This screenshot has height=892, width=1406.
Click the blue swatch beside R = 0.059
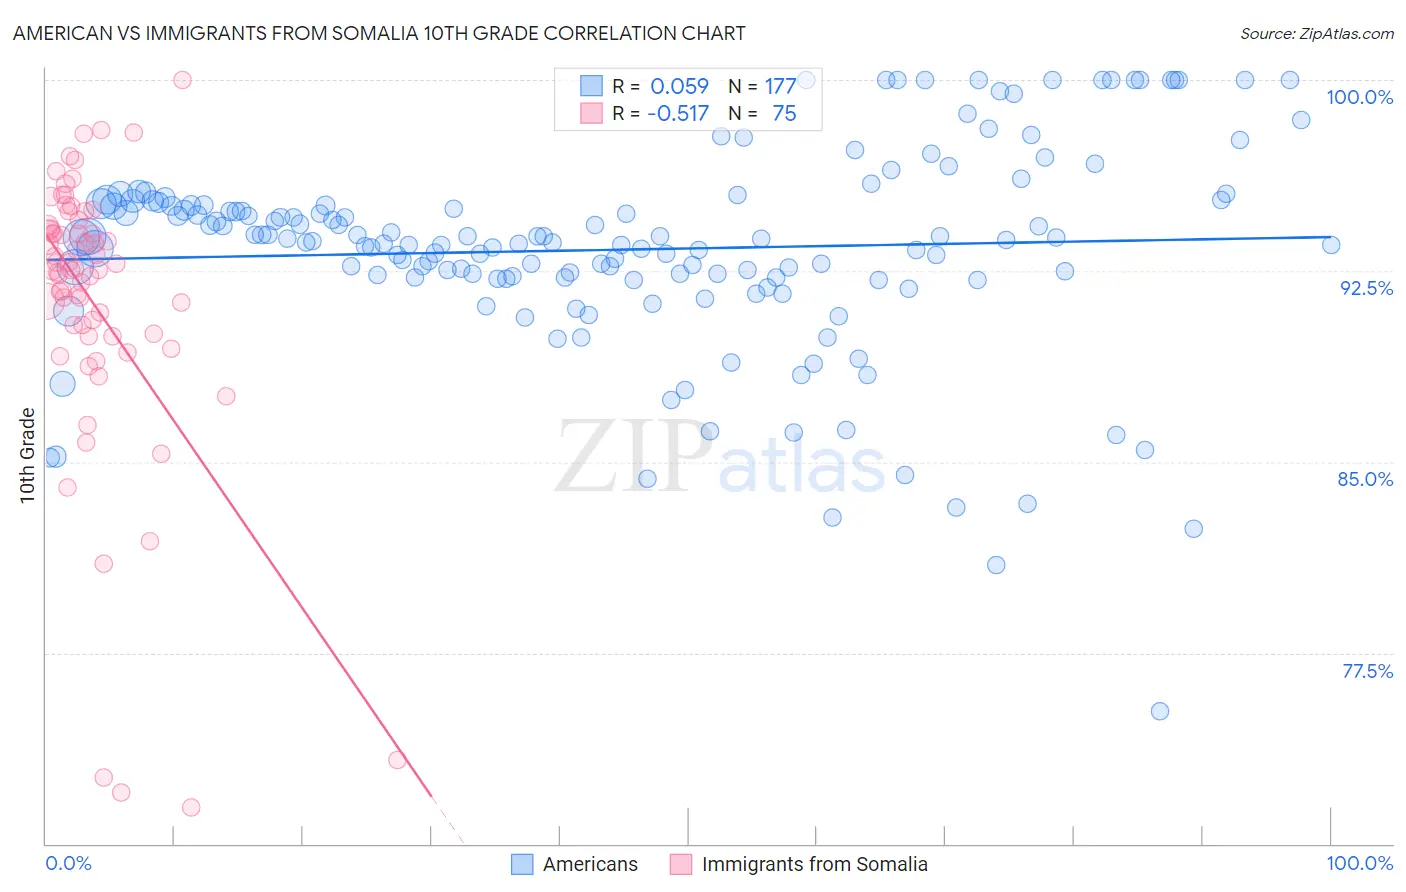coord(592,86)
